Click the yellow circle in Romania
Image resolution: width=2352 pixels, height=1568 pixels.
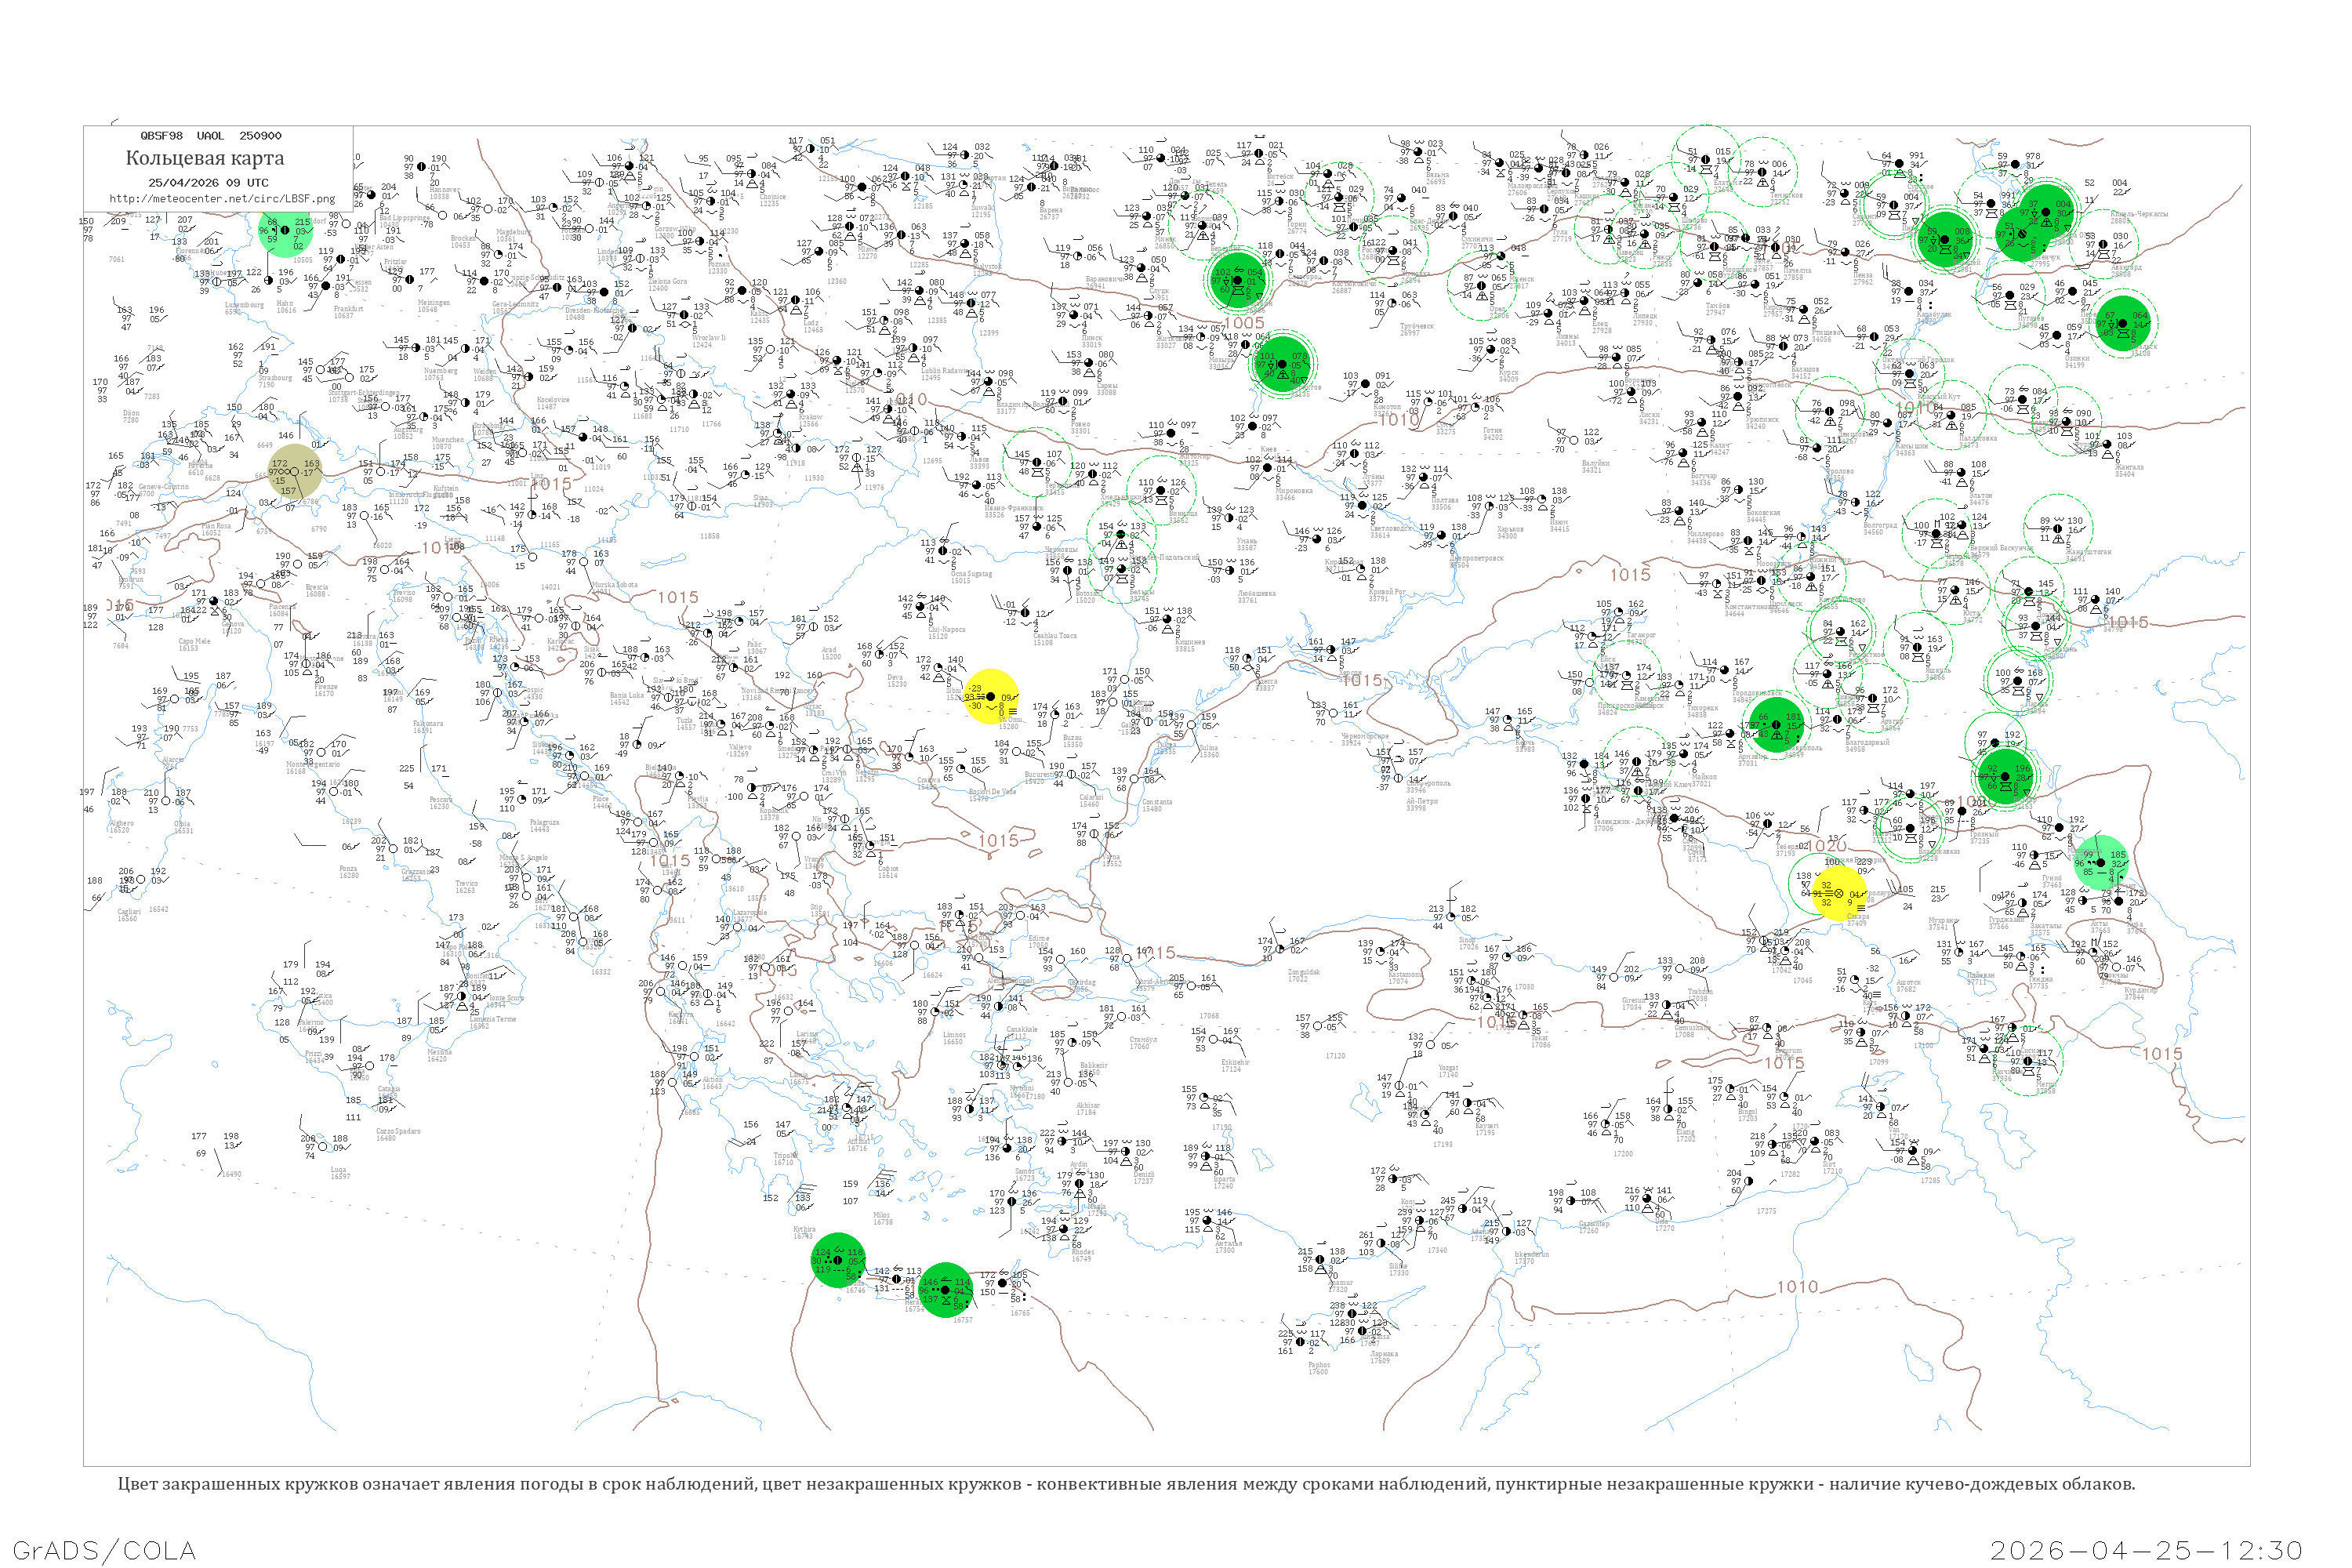(x=990, y=697)
